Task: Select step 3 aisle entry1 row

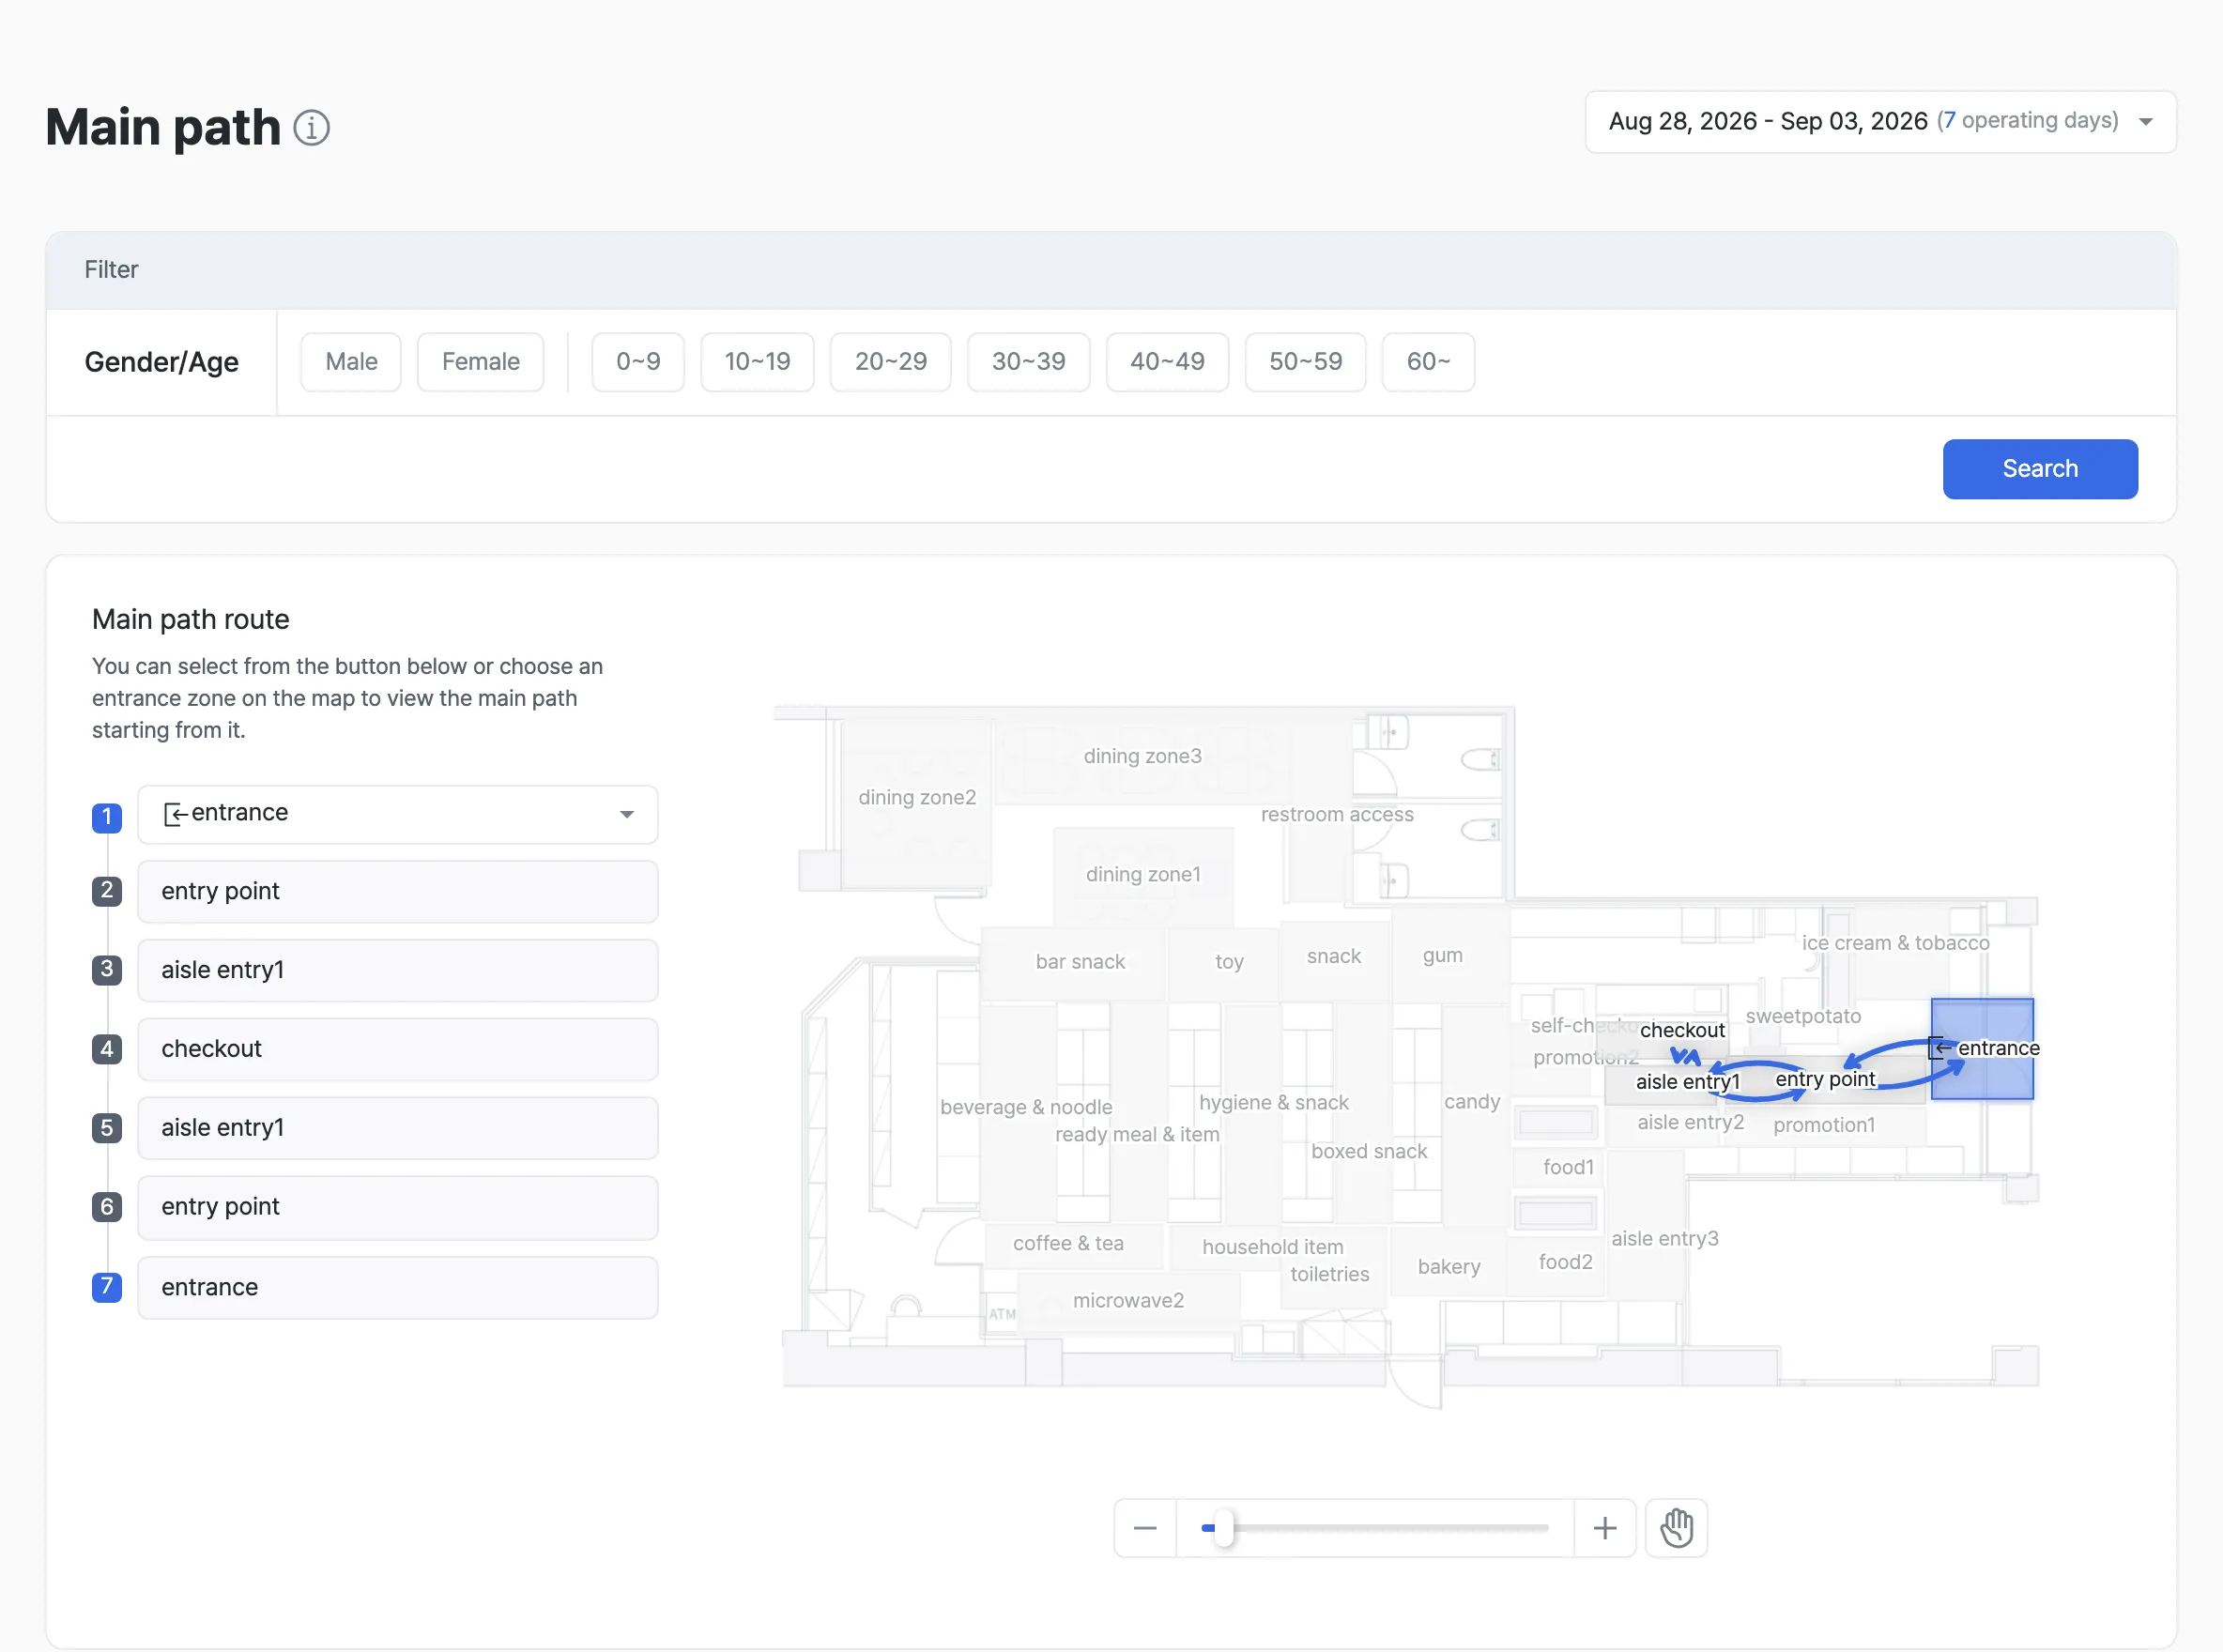Action: (x=397, y=970)
